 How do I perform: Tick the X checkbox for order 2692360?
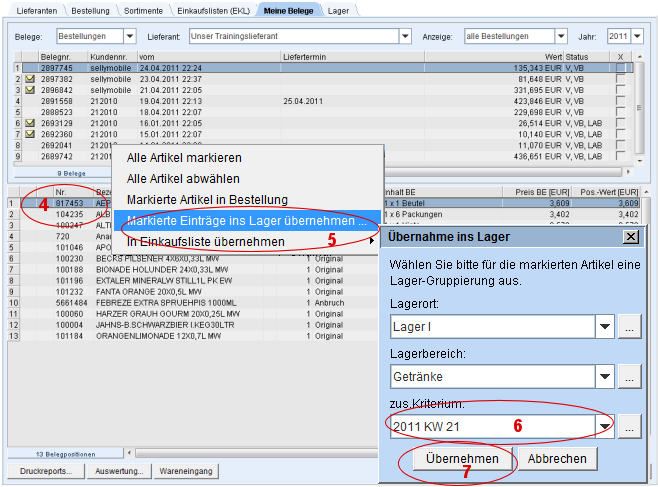[620, 134]
